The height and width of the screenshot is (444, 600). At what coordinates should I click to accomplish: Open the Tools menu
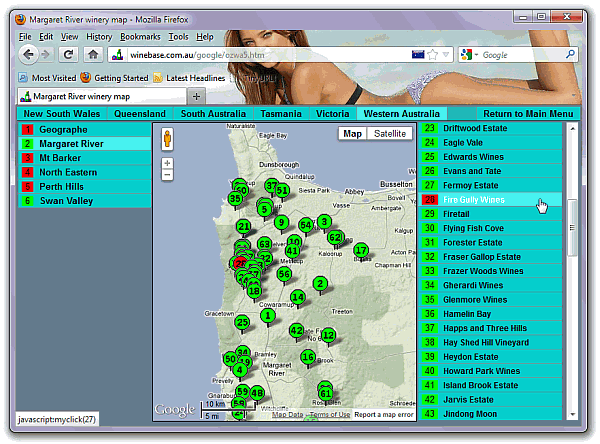point(178,37)
